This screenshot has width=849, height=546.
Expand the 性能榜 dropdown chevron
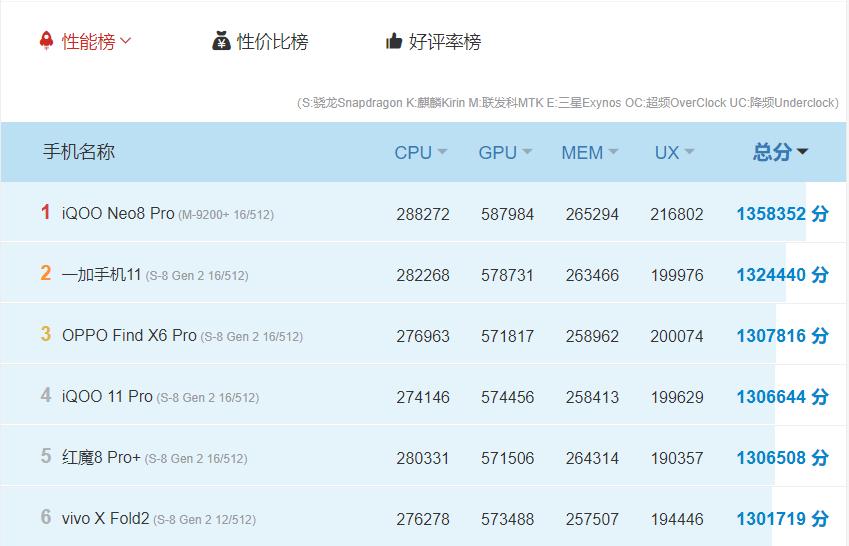tap(126, 40)
